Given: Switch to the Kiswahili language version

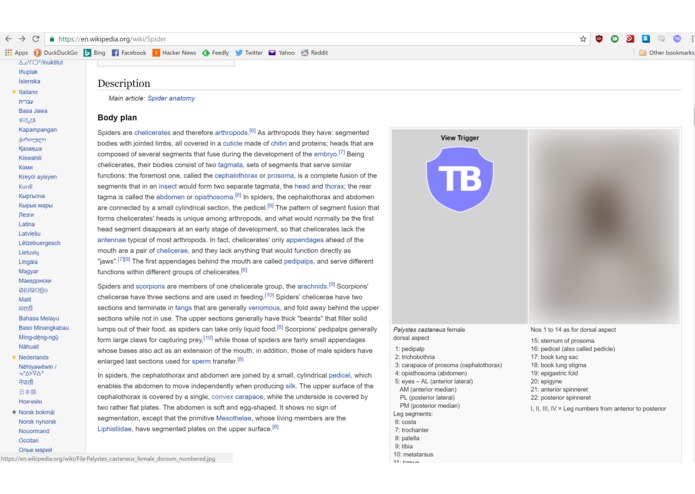Looking at the screenshot, I should (30, 158).
